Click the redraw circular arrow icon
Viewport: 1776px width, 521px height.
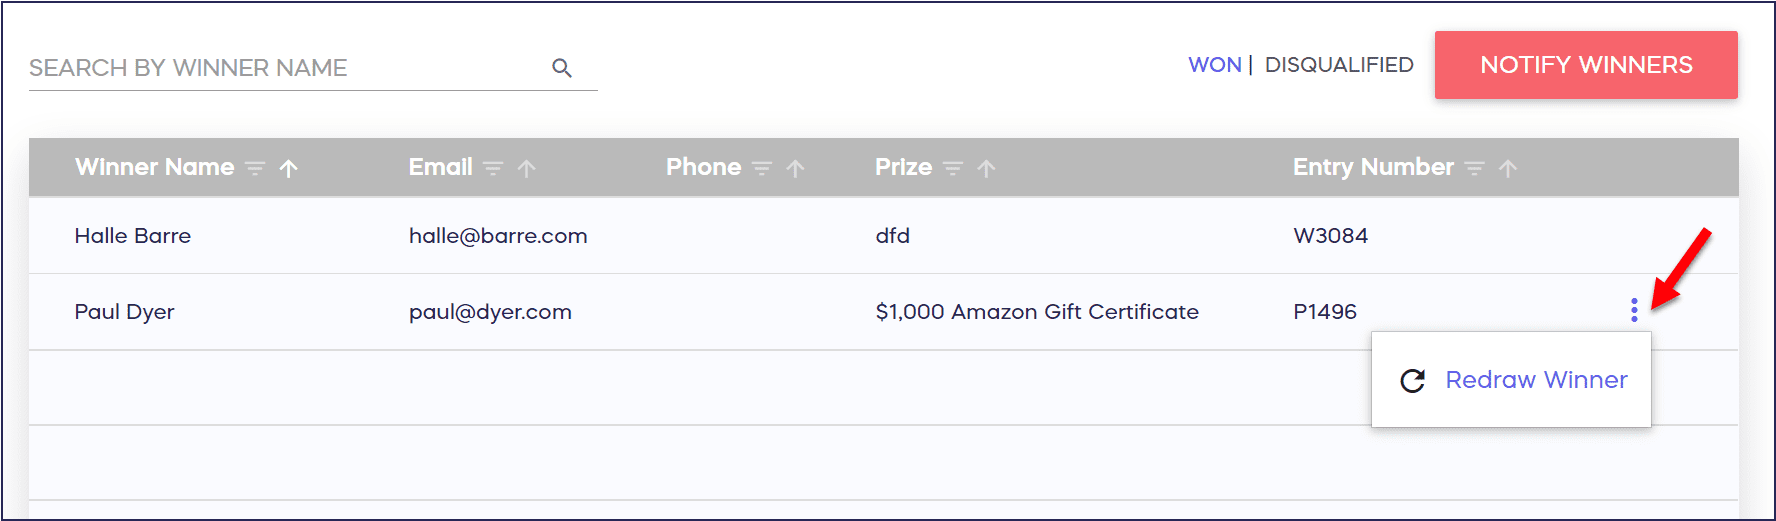pos(1413,381)
